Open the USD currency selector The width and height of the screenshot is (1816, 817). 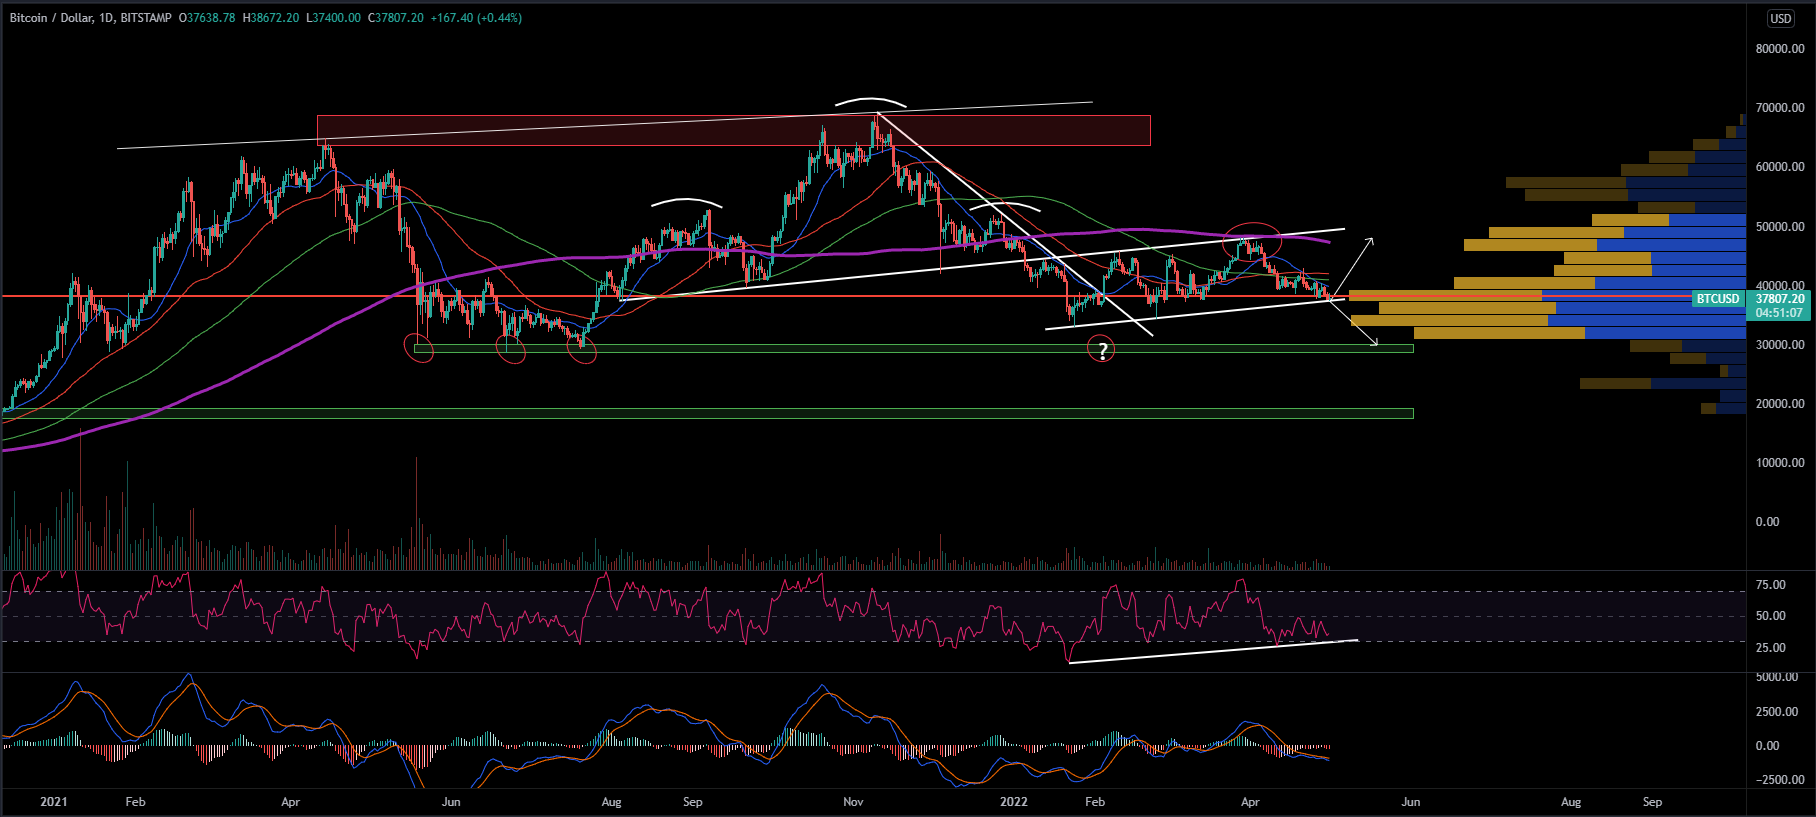point(1780,18)
